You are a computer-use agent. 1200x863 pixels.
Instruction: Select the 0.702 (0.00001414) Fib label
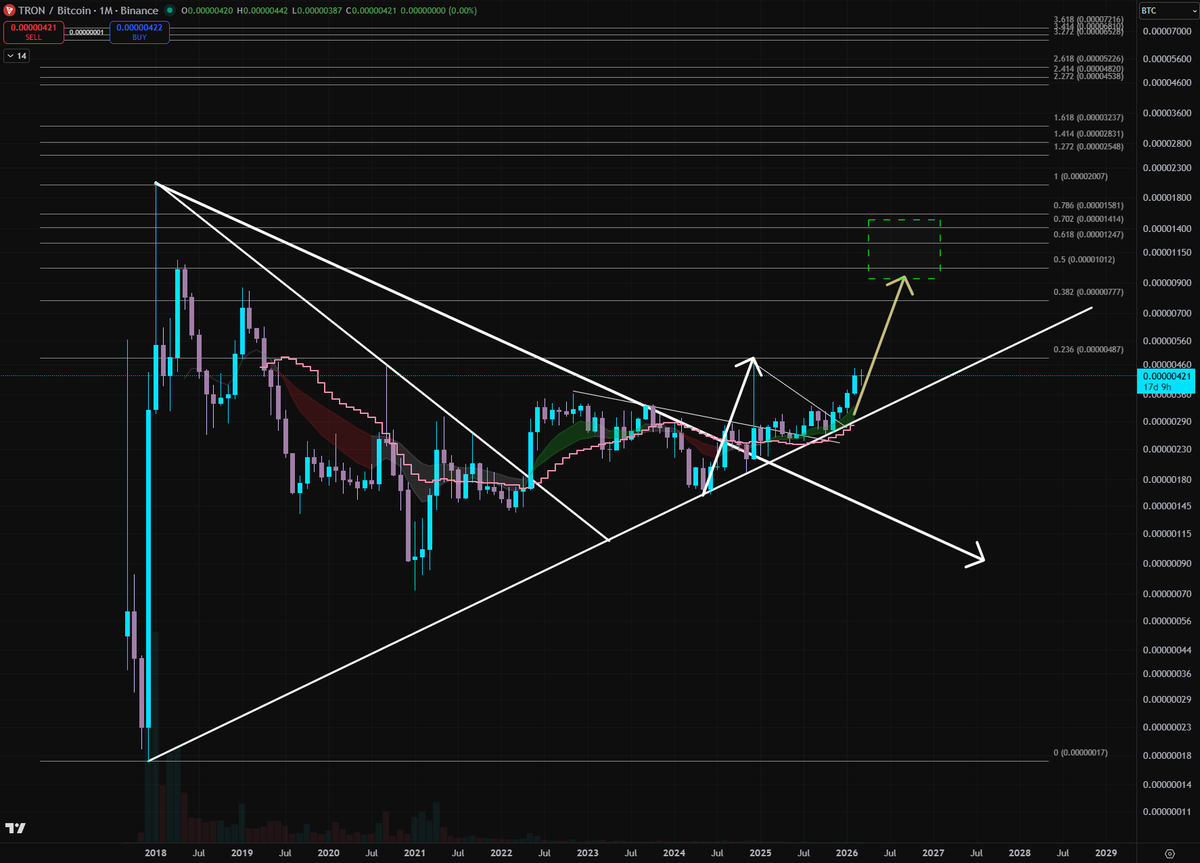click(x=1090, y=218)
